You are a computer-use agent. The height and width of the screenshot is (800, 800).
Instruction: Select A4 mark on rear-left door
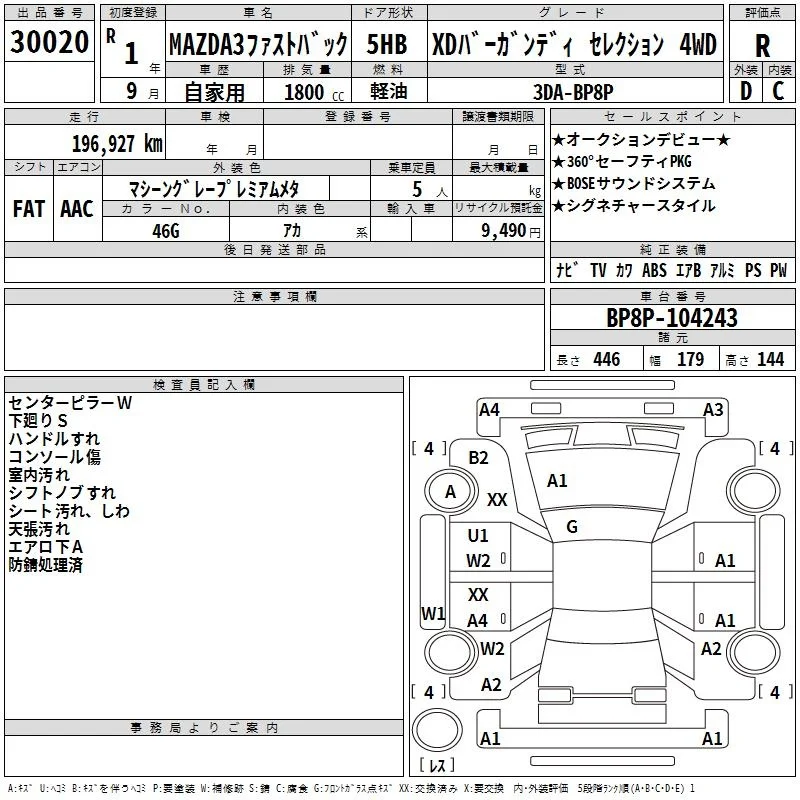click(x=478, y=621)
